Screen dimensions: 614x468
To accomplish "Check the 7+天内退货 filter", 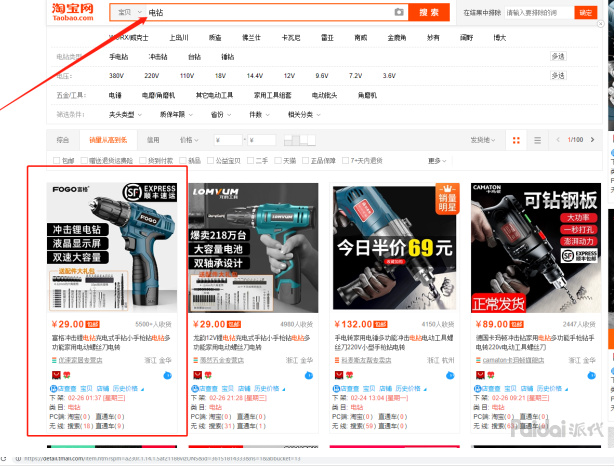I will point(345,161).
